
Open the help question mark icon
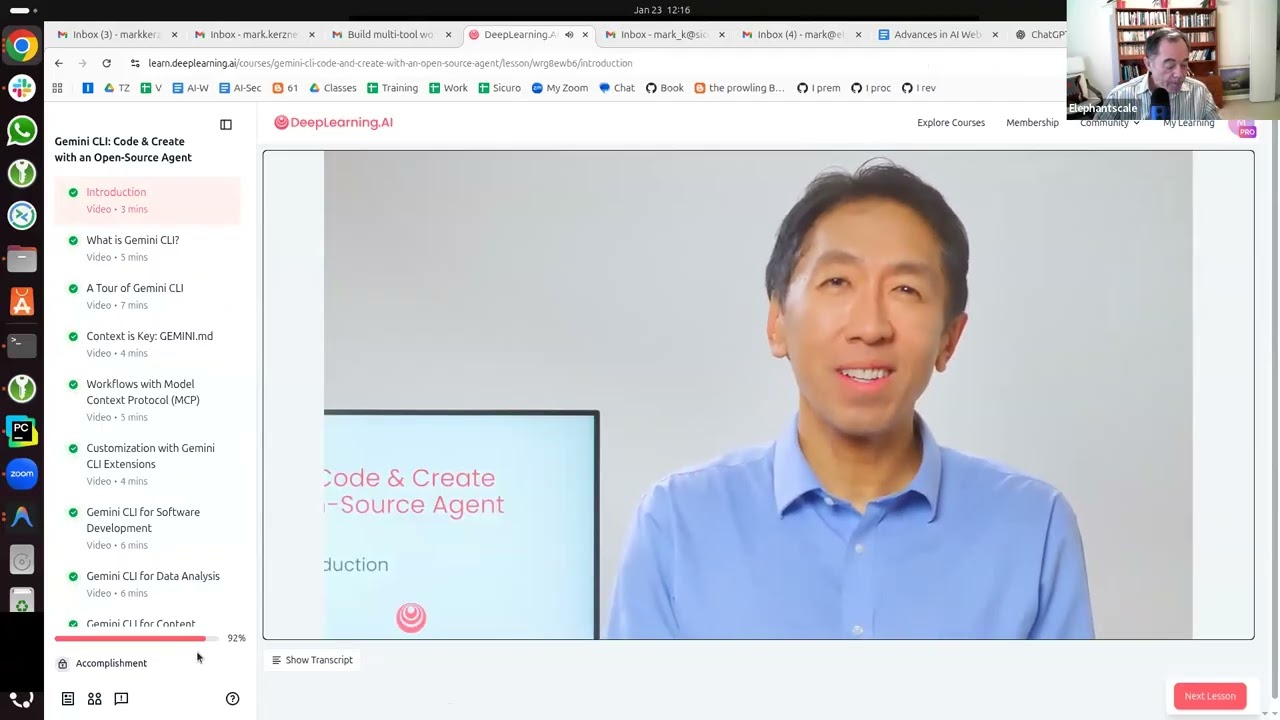232,699
